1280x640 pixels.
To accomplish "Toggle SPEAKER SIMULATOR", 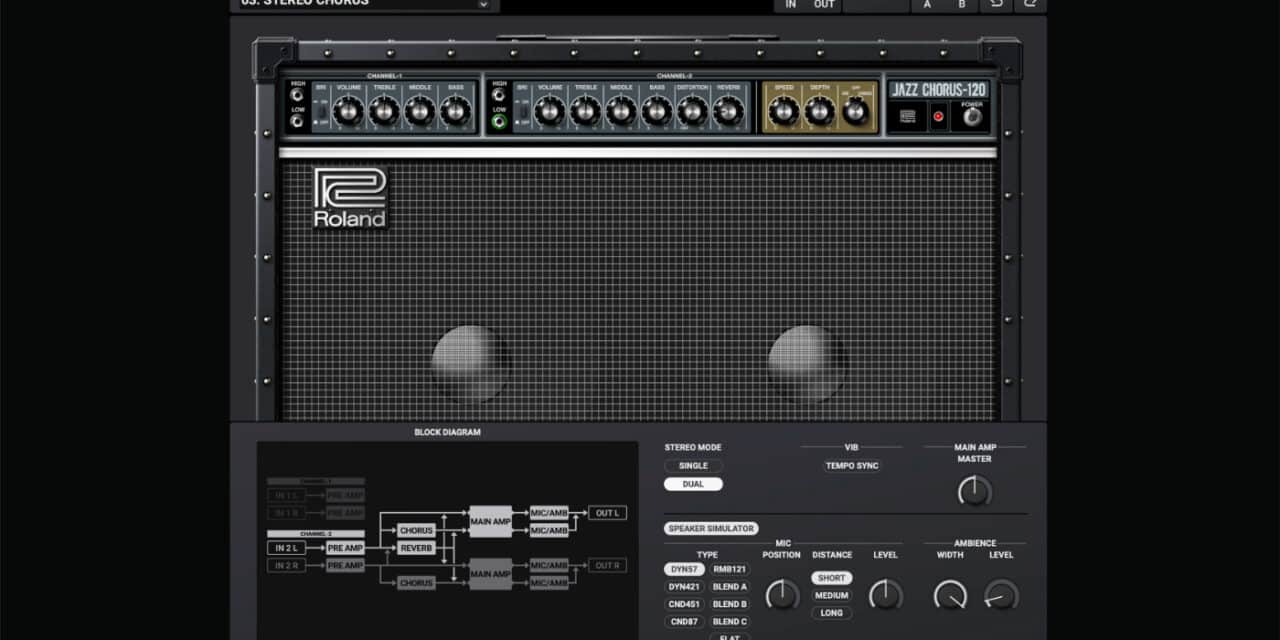I will [711, 528].
